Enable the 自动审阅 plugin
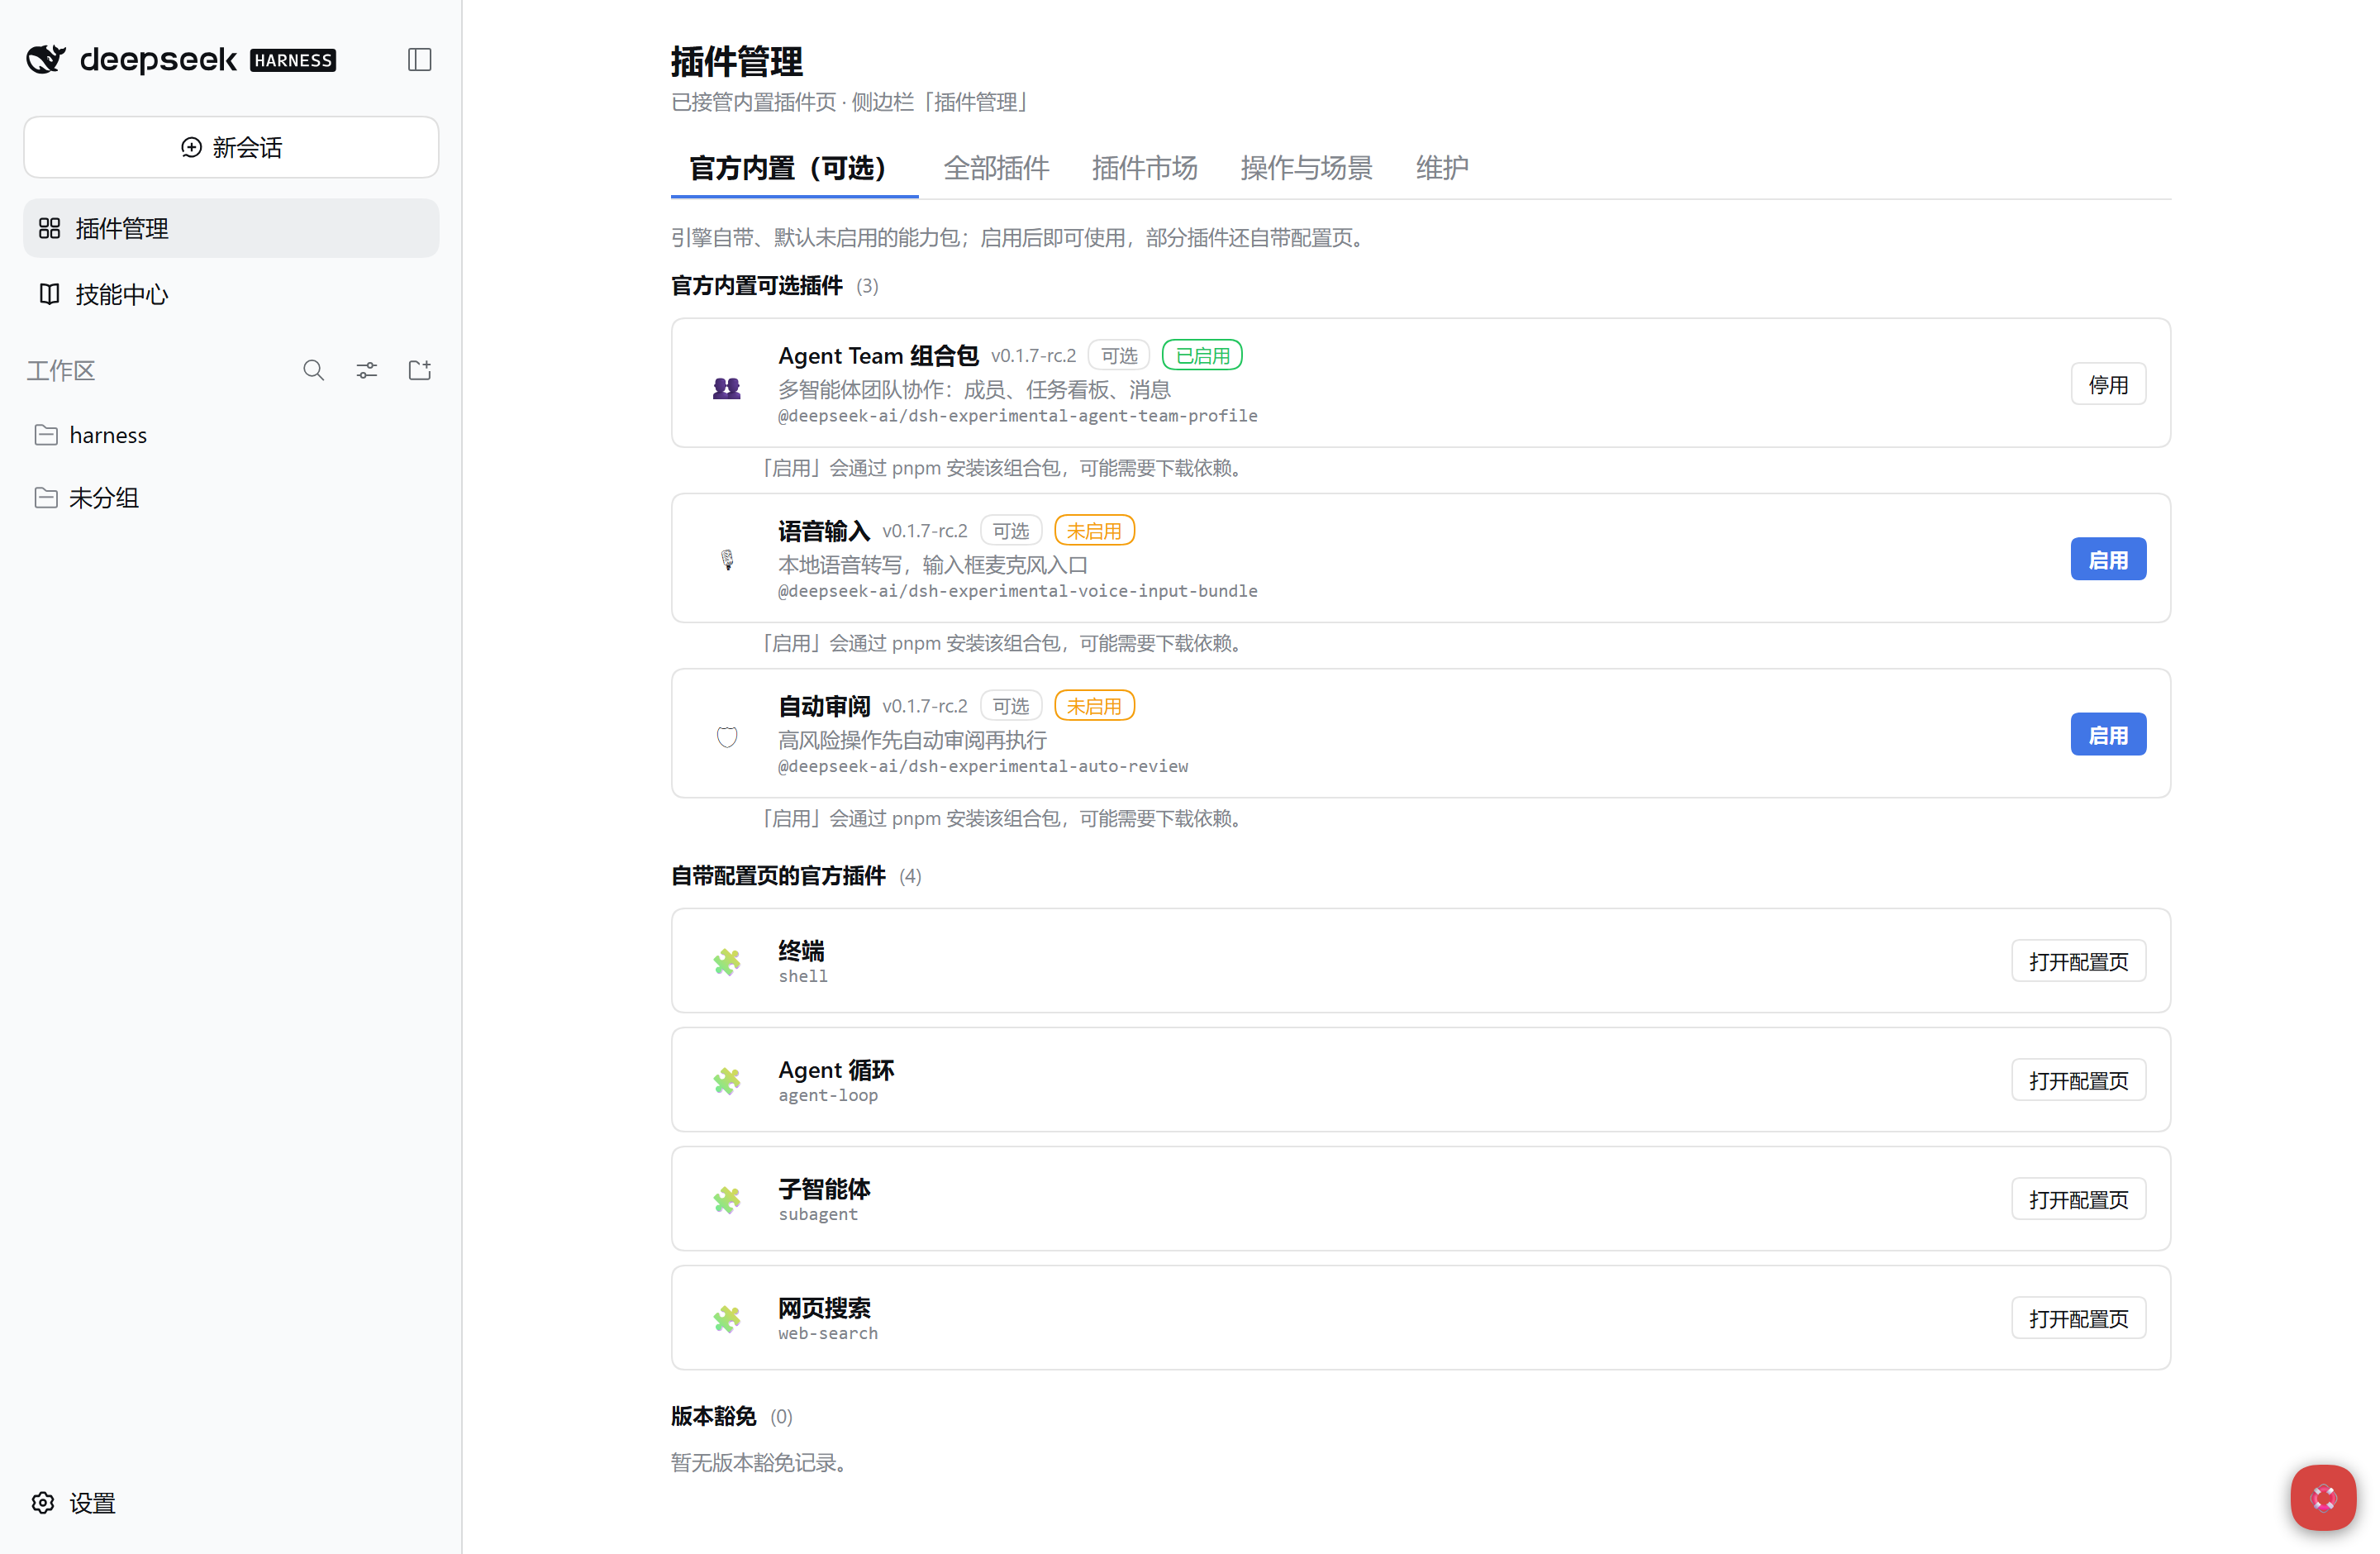Screen dimensions: 2380x1554 point(2108,735)
